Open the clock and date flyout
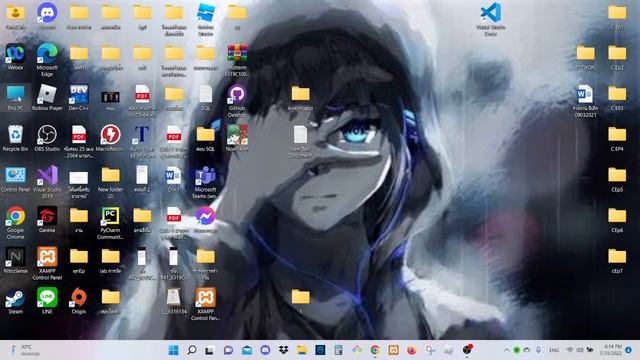 click(611, 350)
